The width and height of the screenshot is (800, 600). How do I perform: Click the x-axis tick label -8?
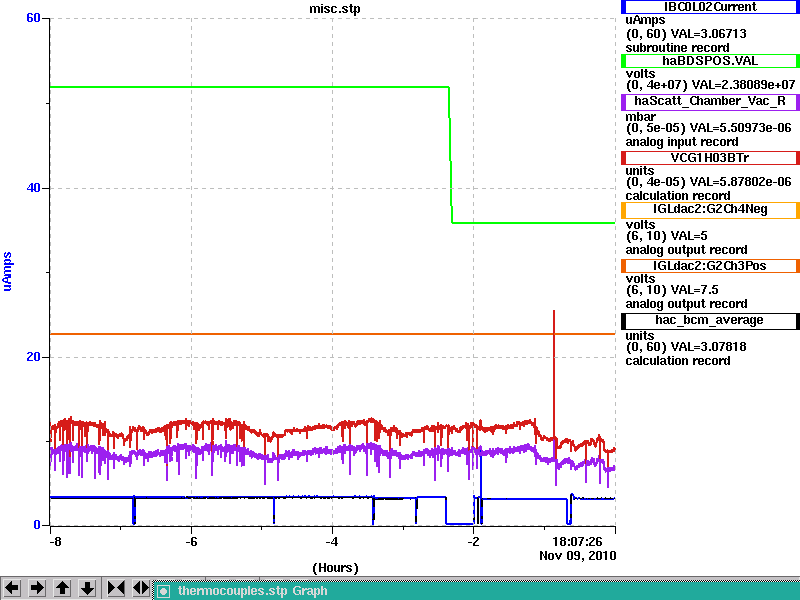point(55,541)
